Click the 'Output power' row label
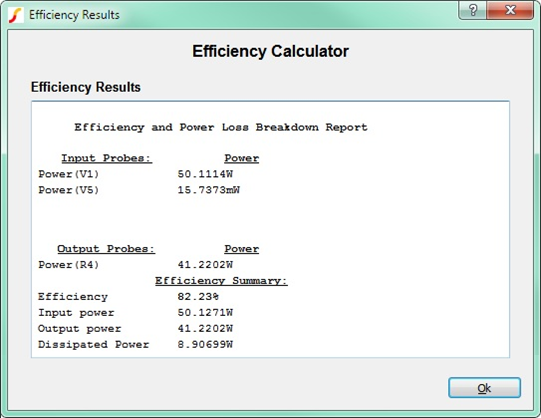Image resolution: width=541 pixels, height=418 pixels. click(79, 328)
